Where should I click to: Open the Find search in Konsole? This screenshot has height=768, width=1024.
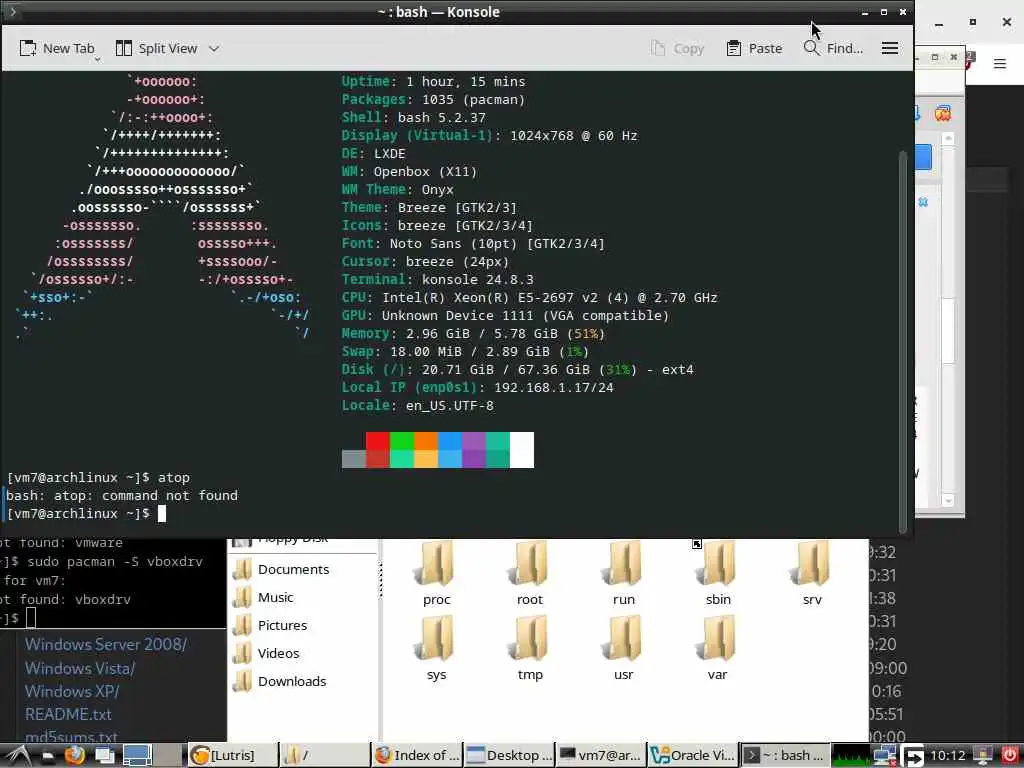coord(833,48)
